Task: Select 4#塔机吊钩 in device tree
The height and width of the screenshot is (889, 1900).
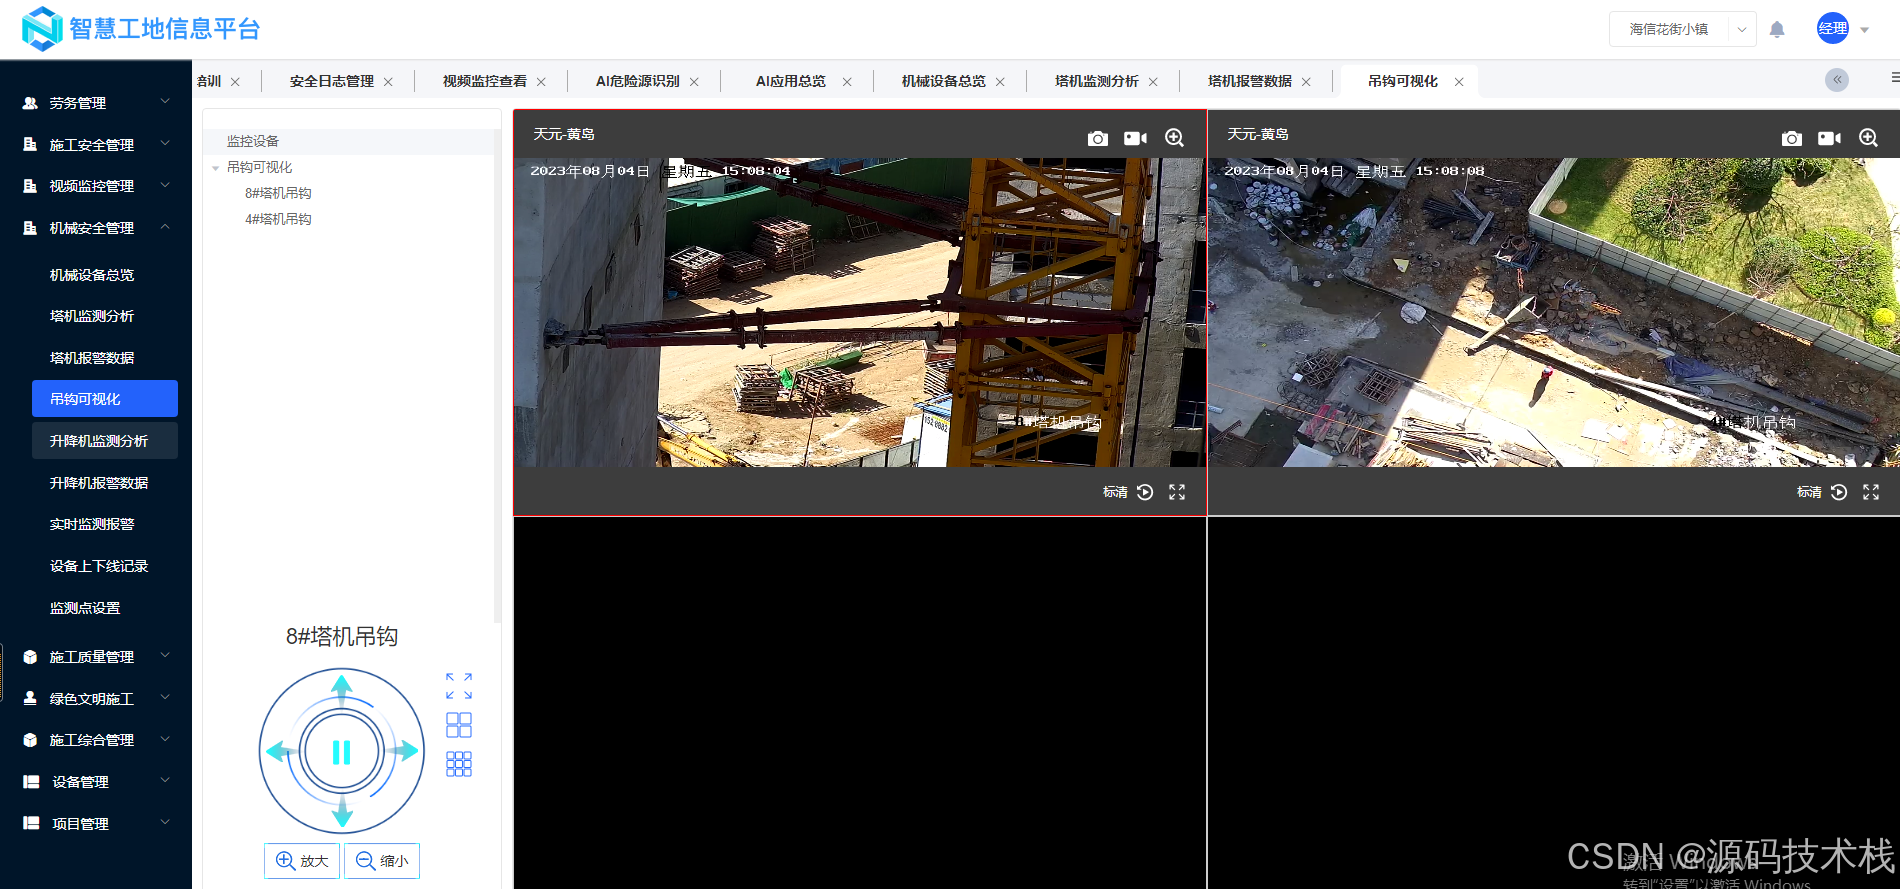Action: pyautogui.click(x=278, y=219)
